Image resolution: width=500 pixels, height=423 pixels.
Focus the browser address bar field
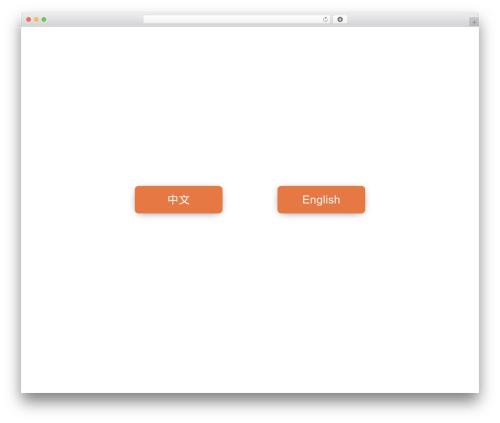237,19
